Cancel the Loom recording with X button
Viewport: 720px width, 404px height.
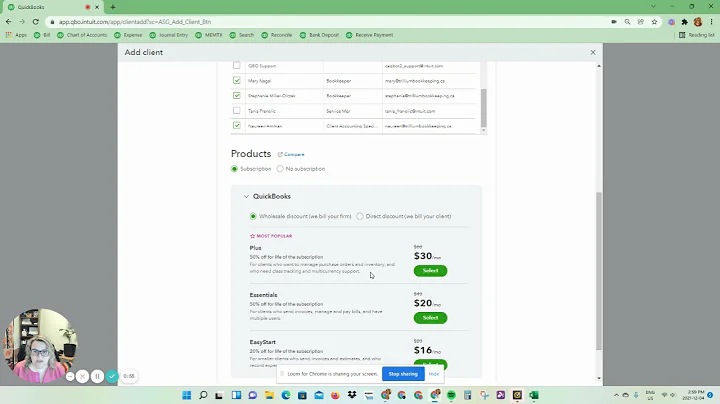click(x=83, y=376)
